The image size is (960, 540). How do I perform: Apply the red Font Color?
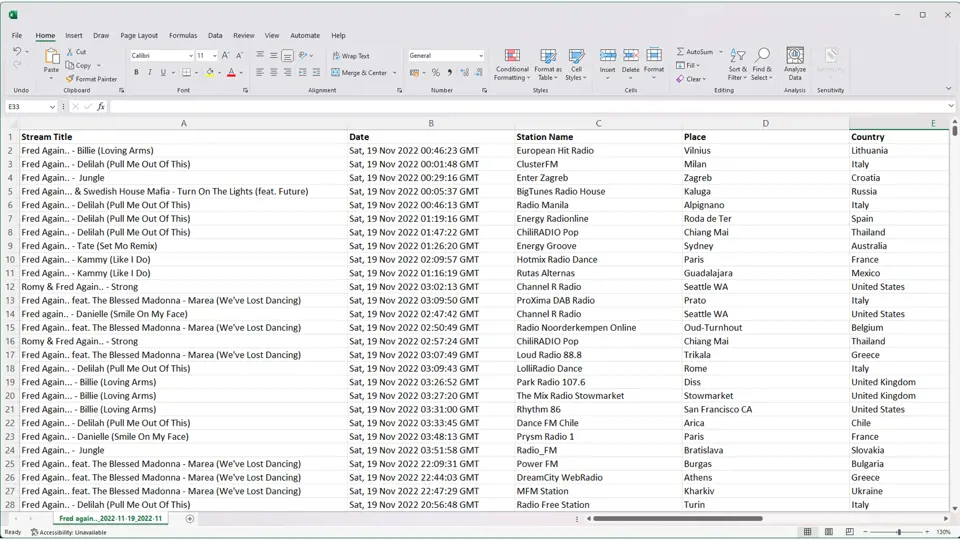[231, 72]
